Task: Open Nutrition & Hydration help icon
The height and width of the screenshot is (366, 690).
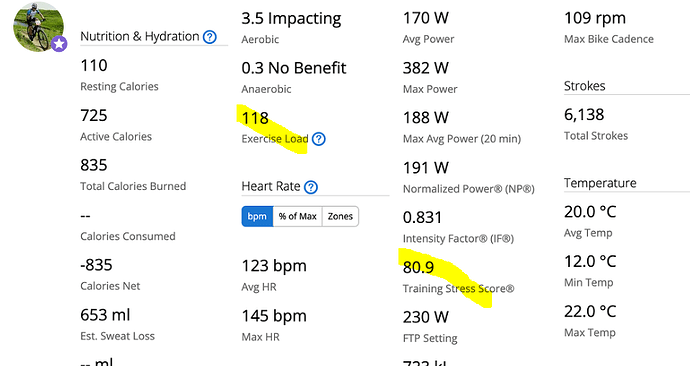Action: (210, 37)
